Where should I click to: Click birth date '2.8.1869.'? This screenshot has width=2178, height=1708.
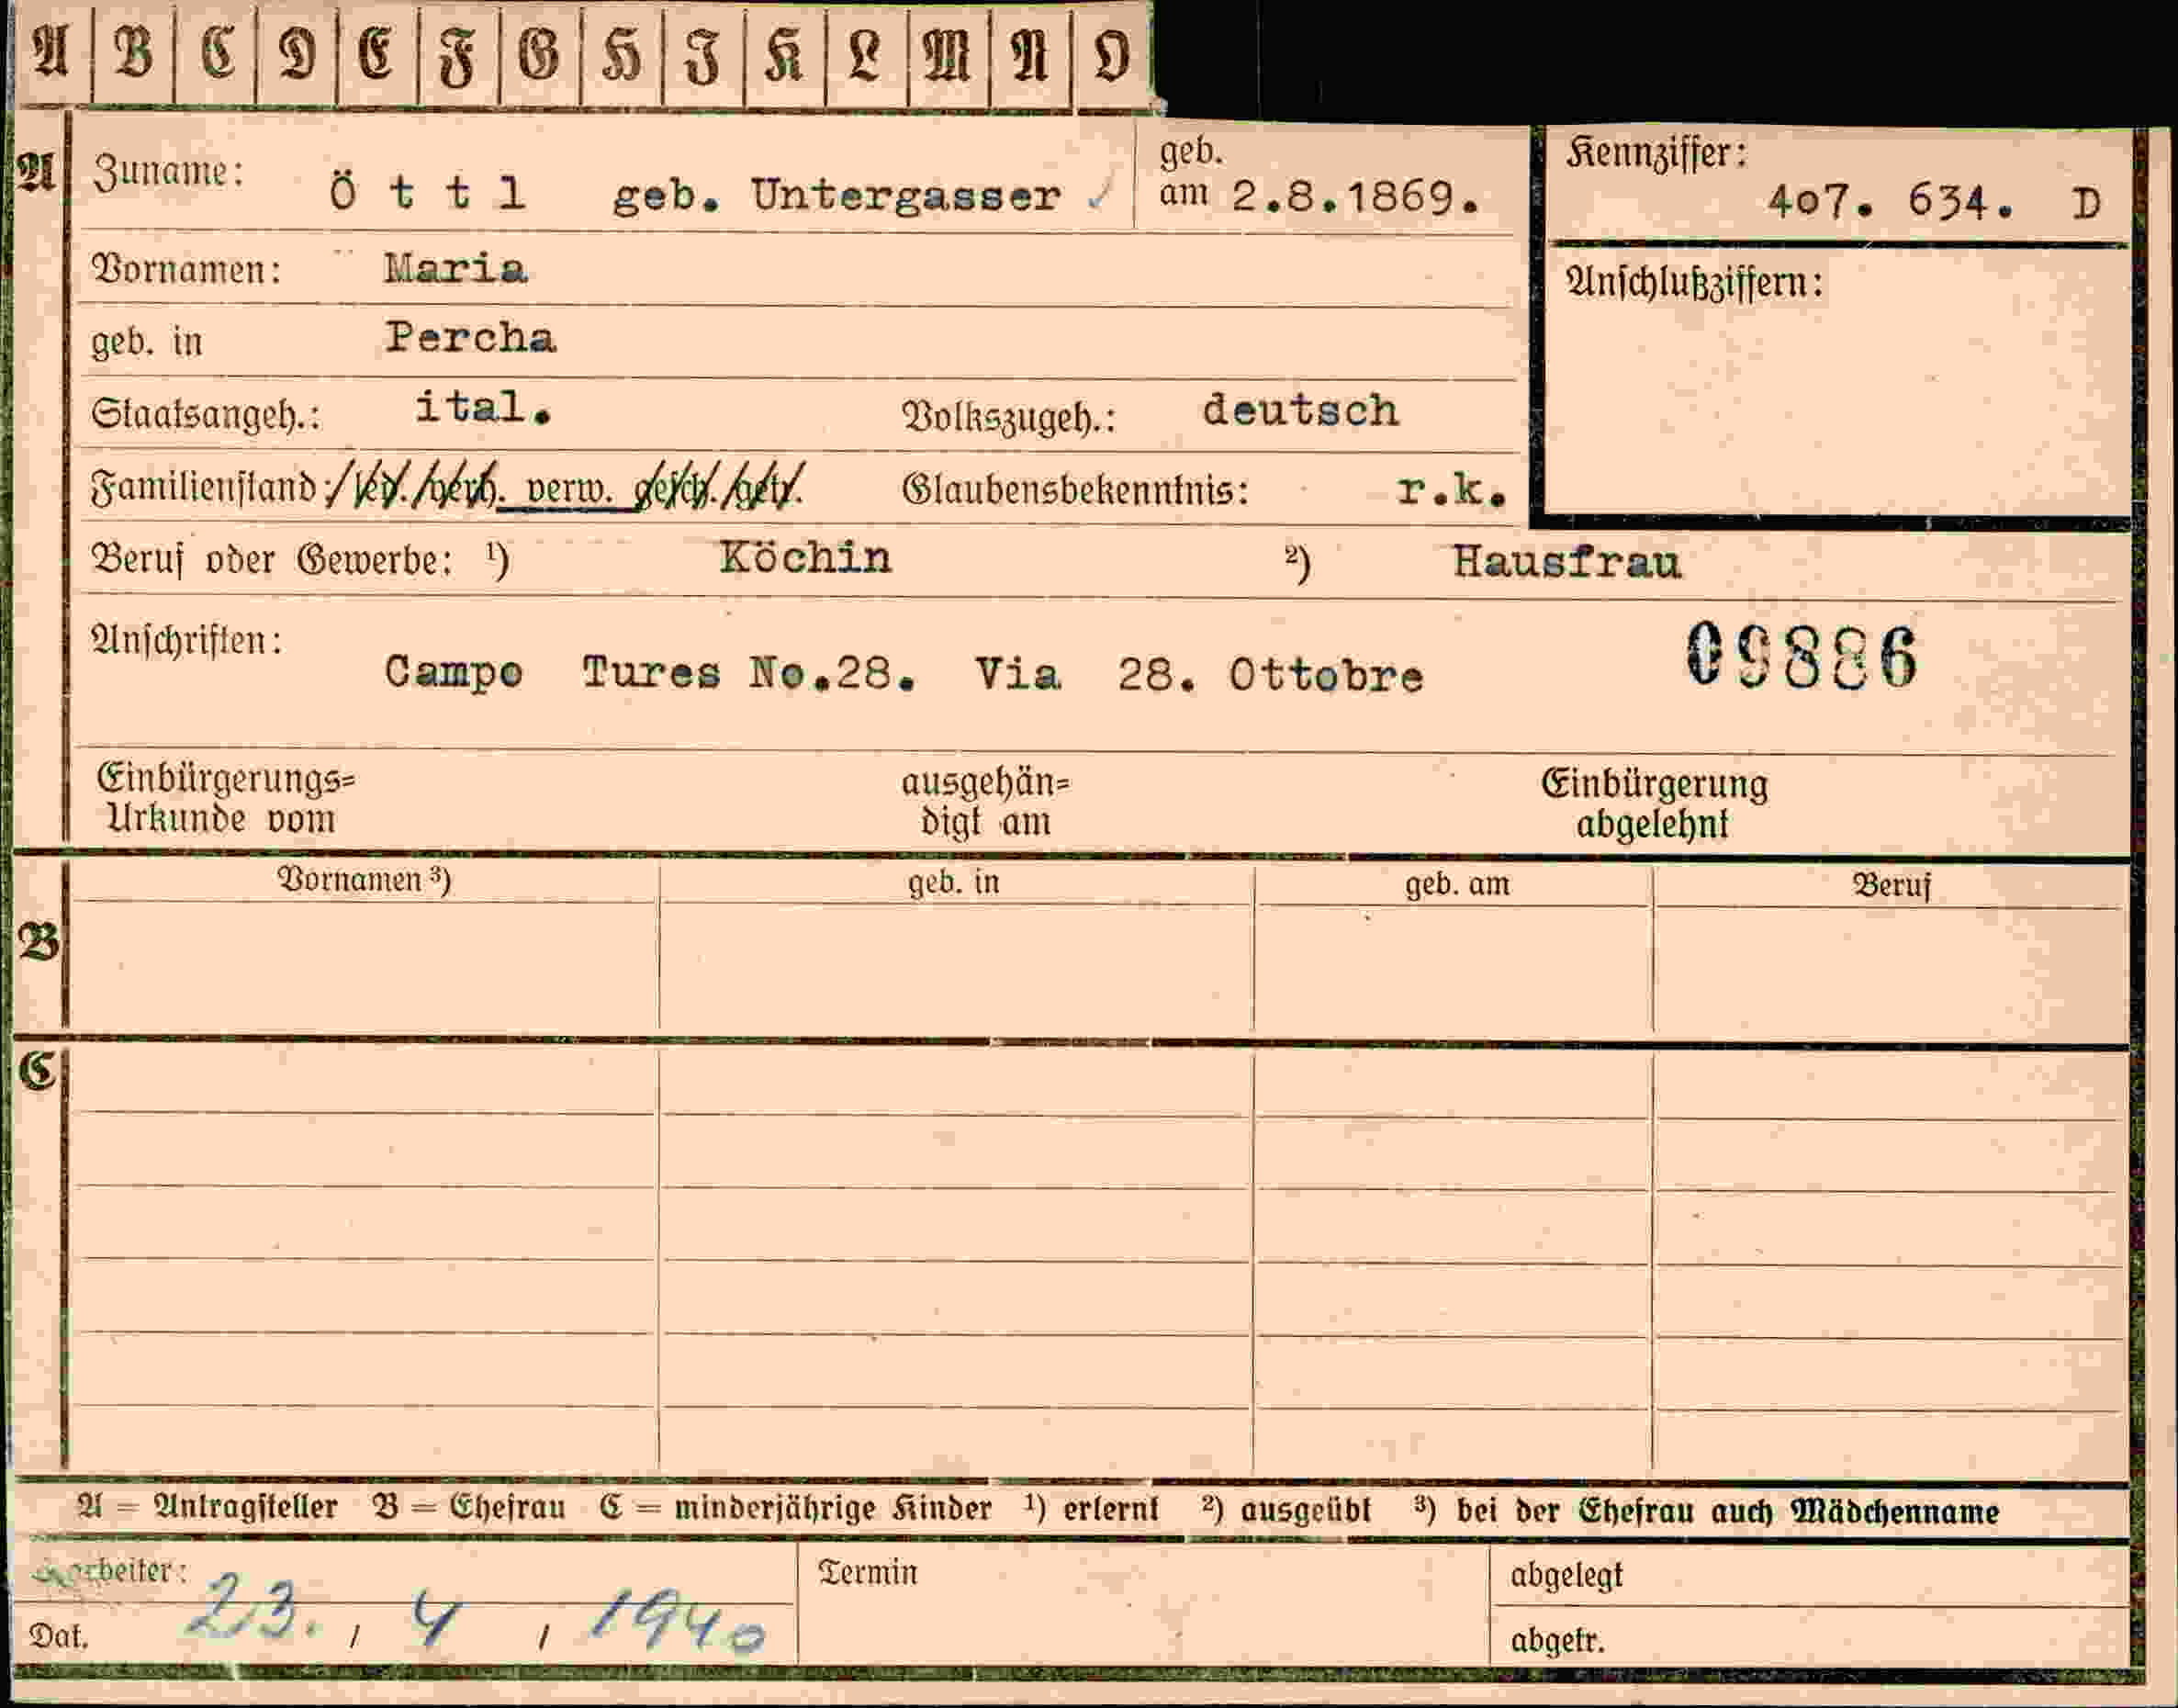click(x=1356, y=197)
